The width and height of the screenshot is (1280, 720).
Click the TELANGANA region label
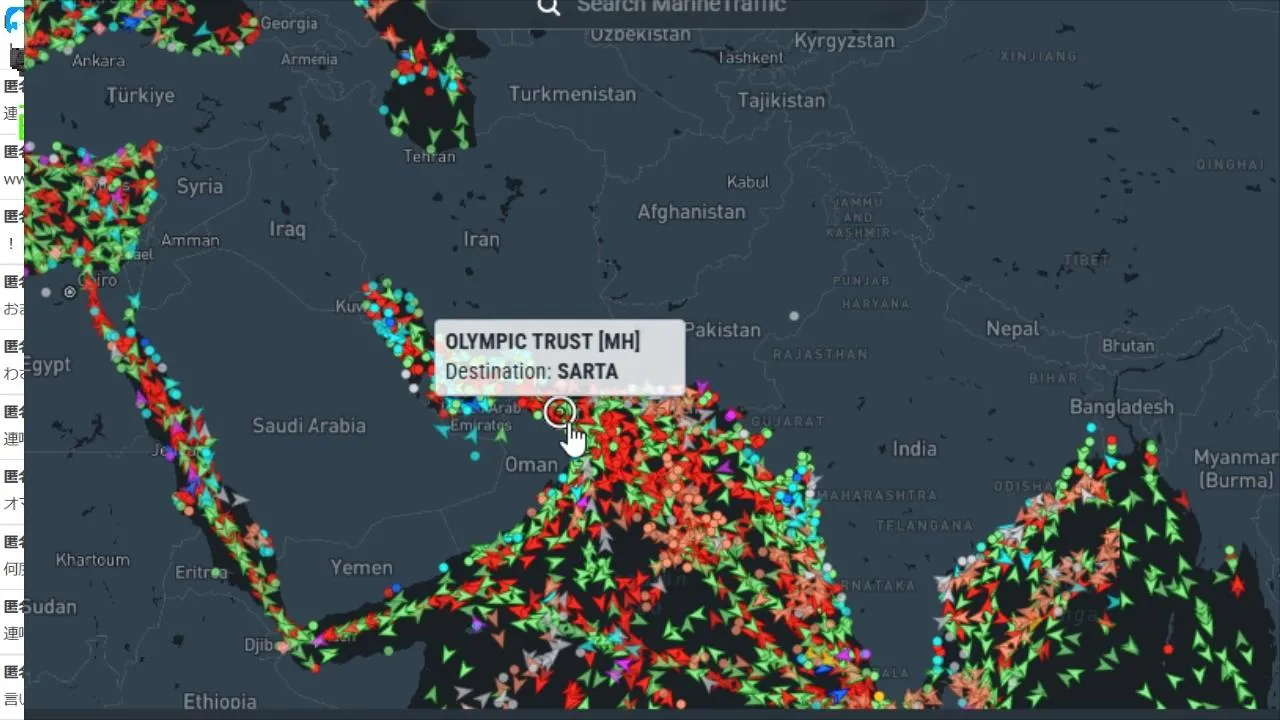point(926,525)
